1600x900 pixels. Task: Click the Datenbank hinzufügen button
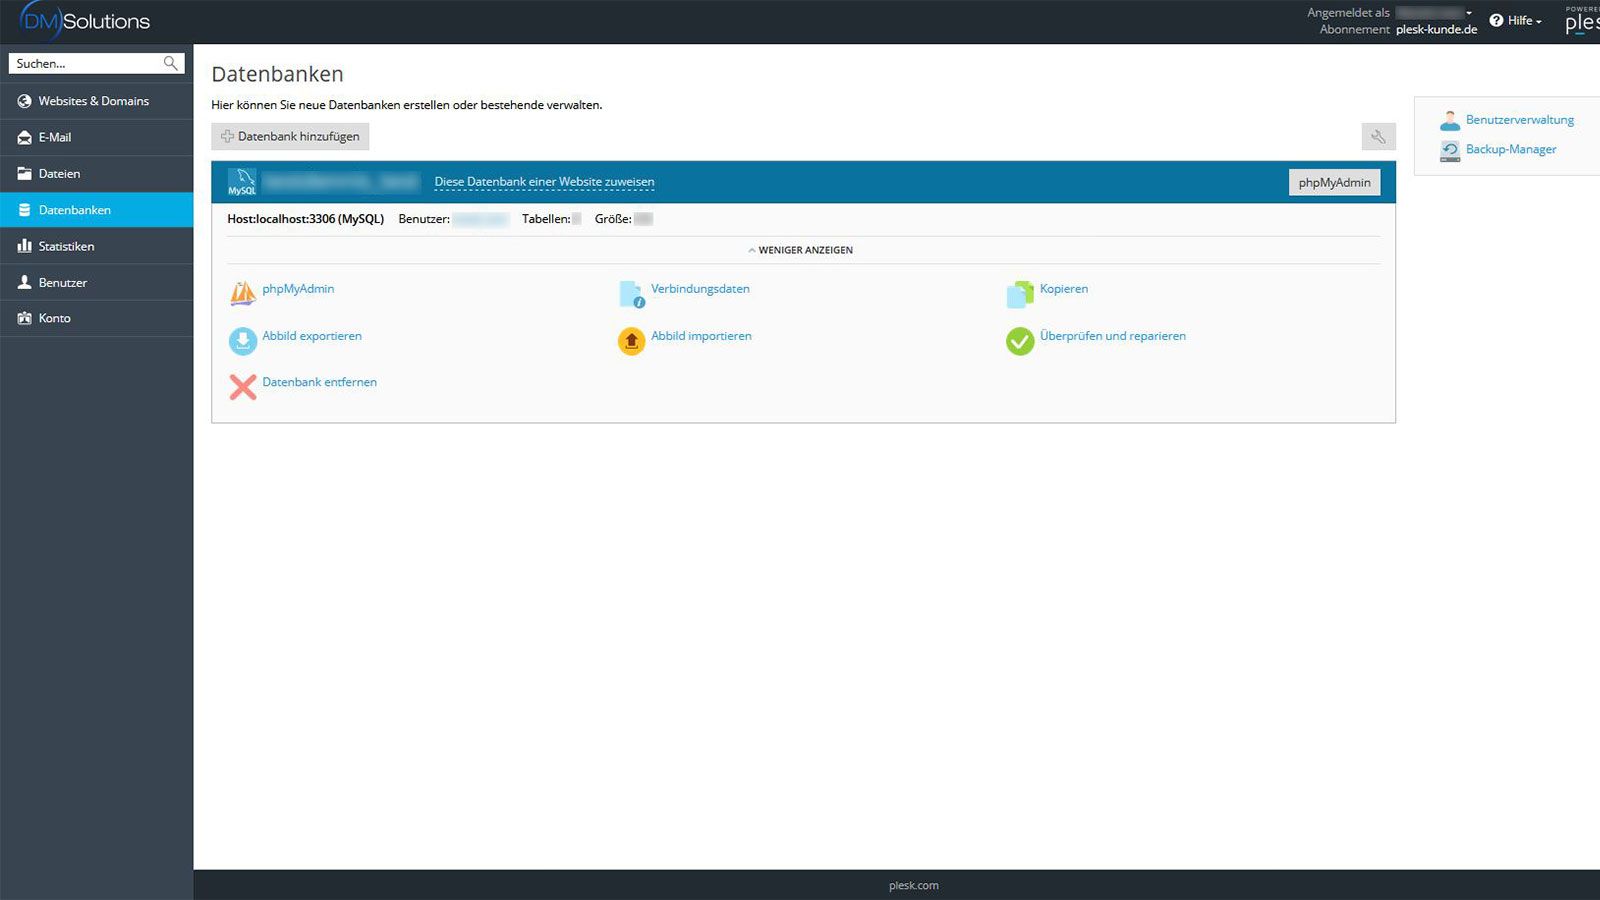point(289,136)
